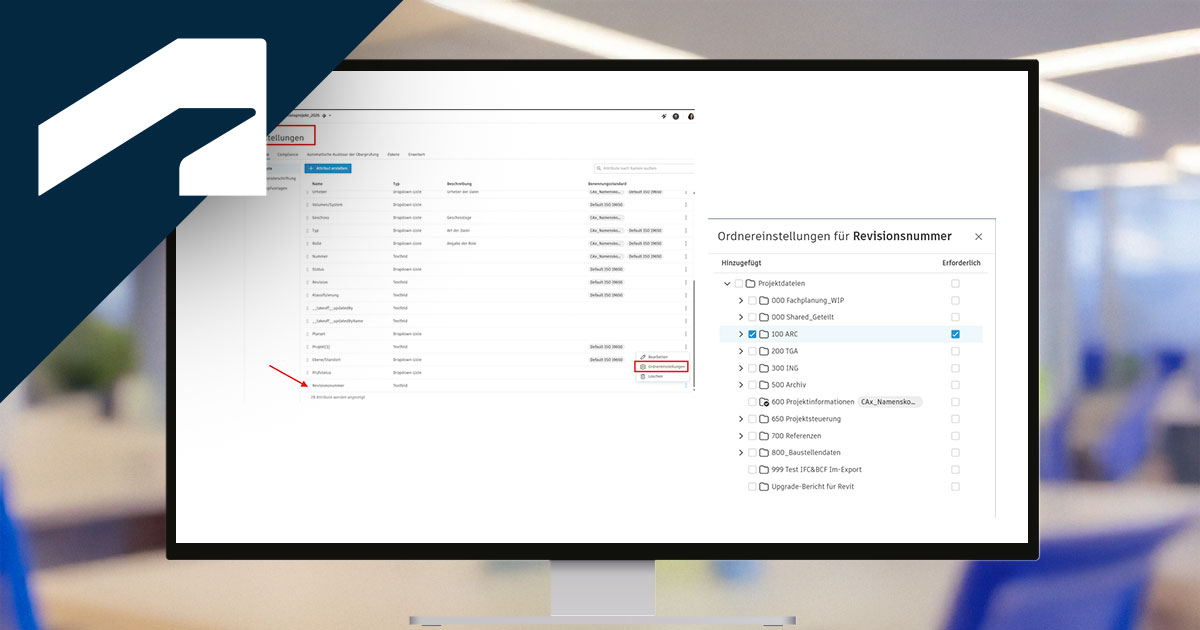
Task: Click the 600 Projektinformationen folder icon
Action: pyautogui.click(x=764, y=402)
